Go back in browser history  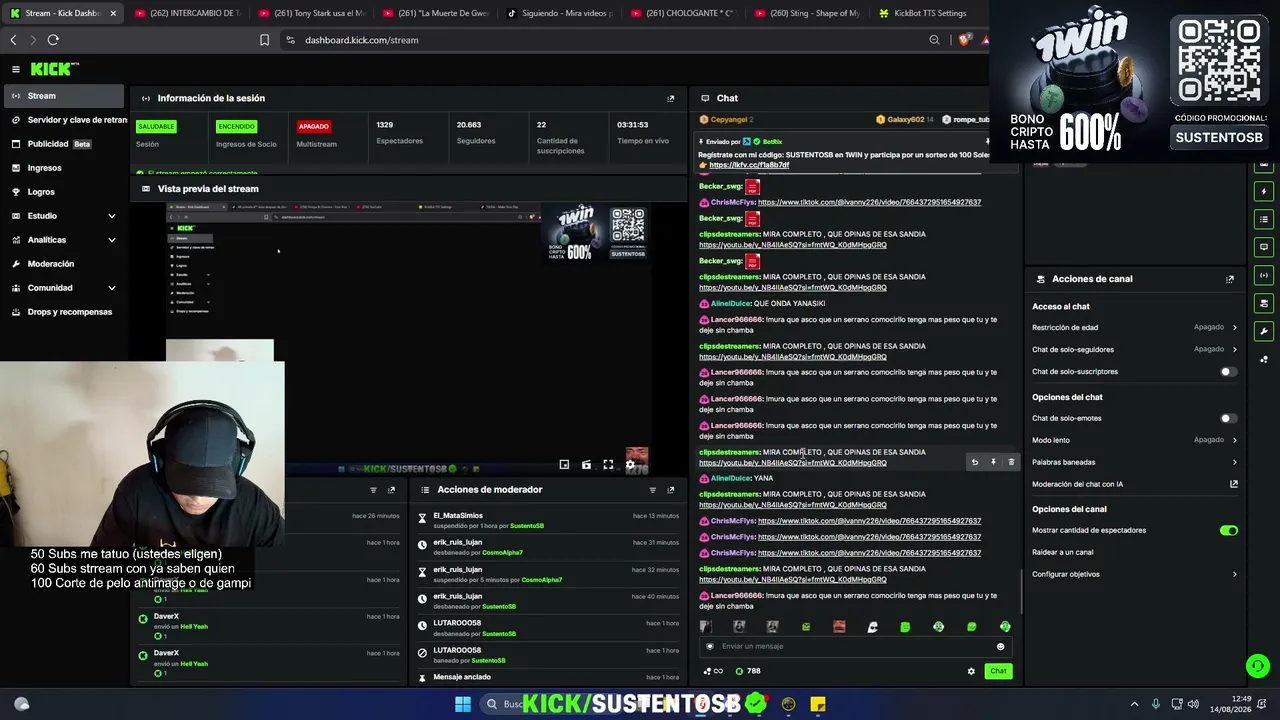[x=13, y=40]
